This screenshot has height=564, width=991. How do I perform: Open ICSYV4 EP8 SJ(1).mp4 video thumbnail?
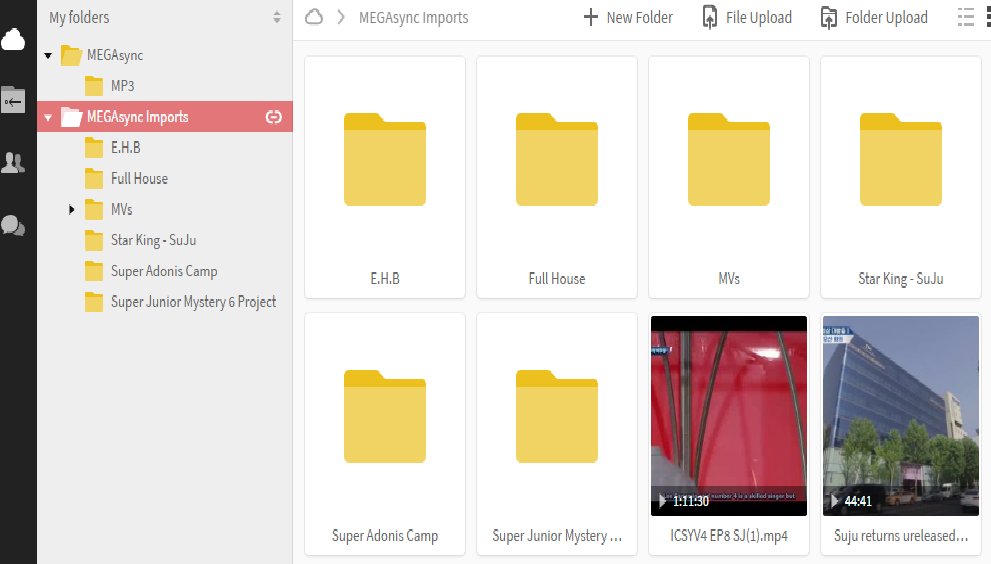tap(729, 416)
